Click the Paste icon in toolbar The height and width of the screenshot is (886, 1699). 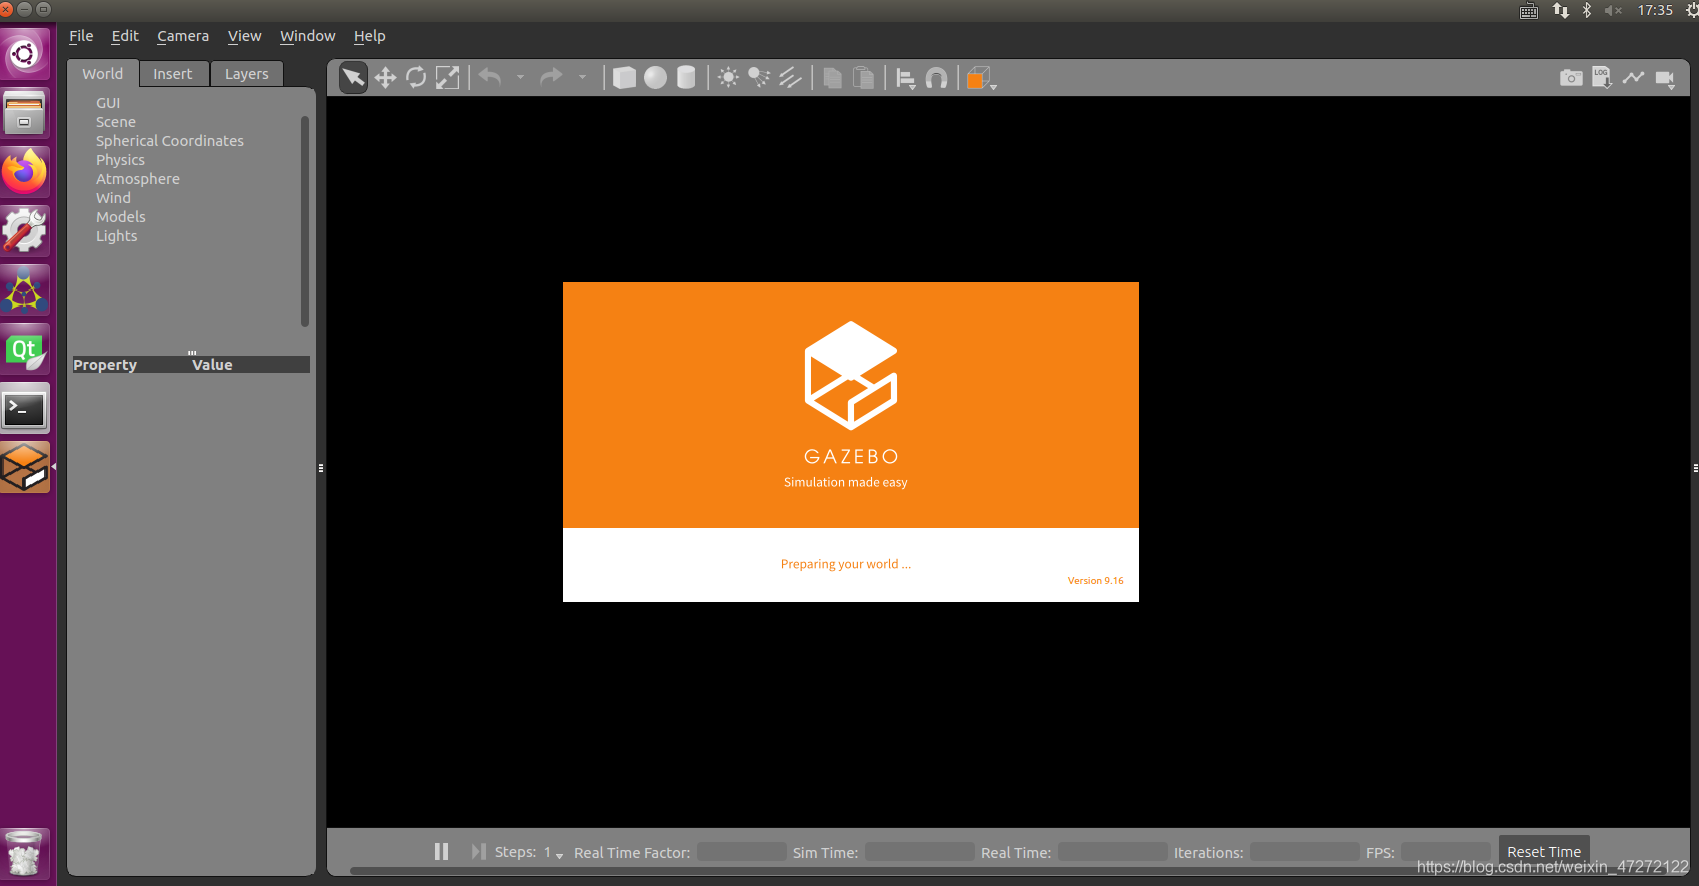pos(863,78)
